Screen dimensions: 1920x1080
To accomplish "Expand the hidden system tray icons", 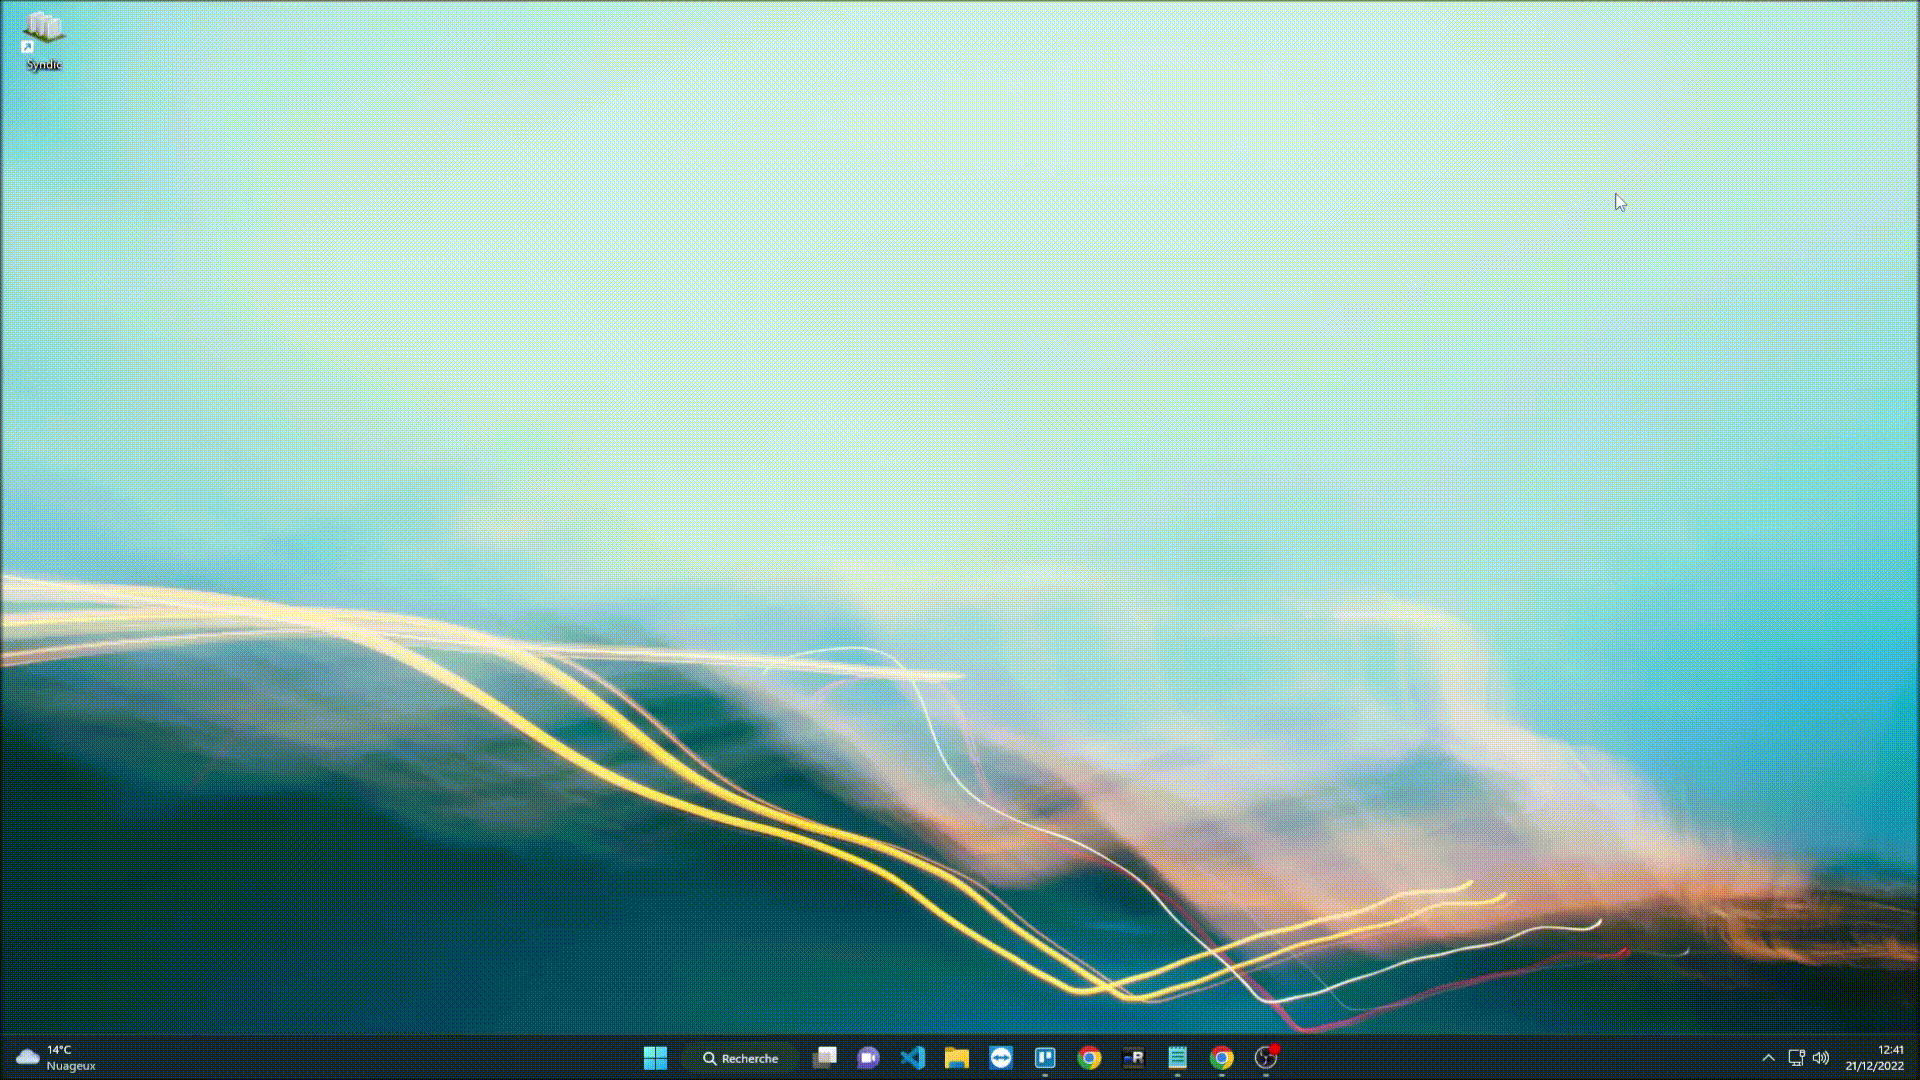I will coord(1768,1058).
